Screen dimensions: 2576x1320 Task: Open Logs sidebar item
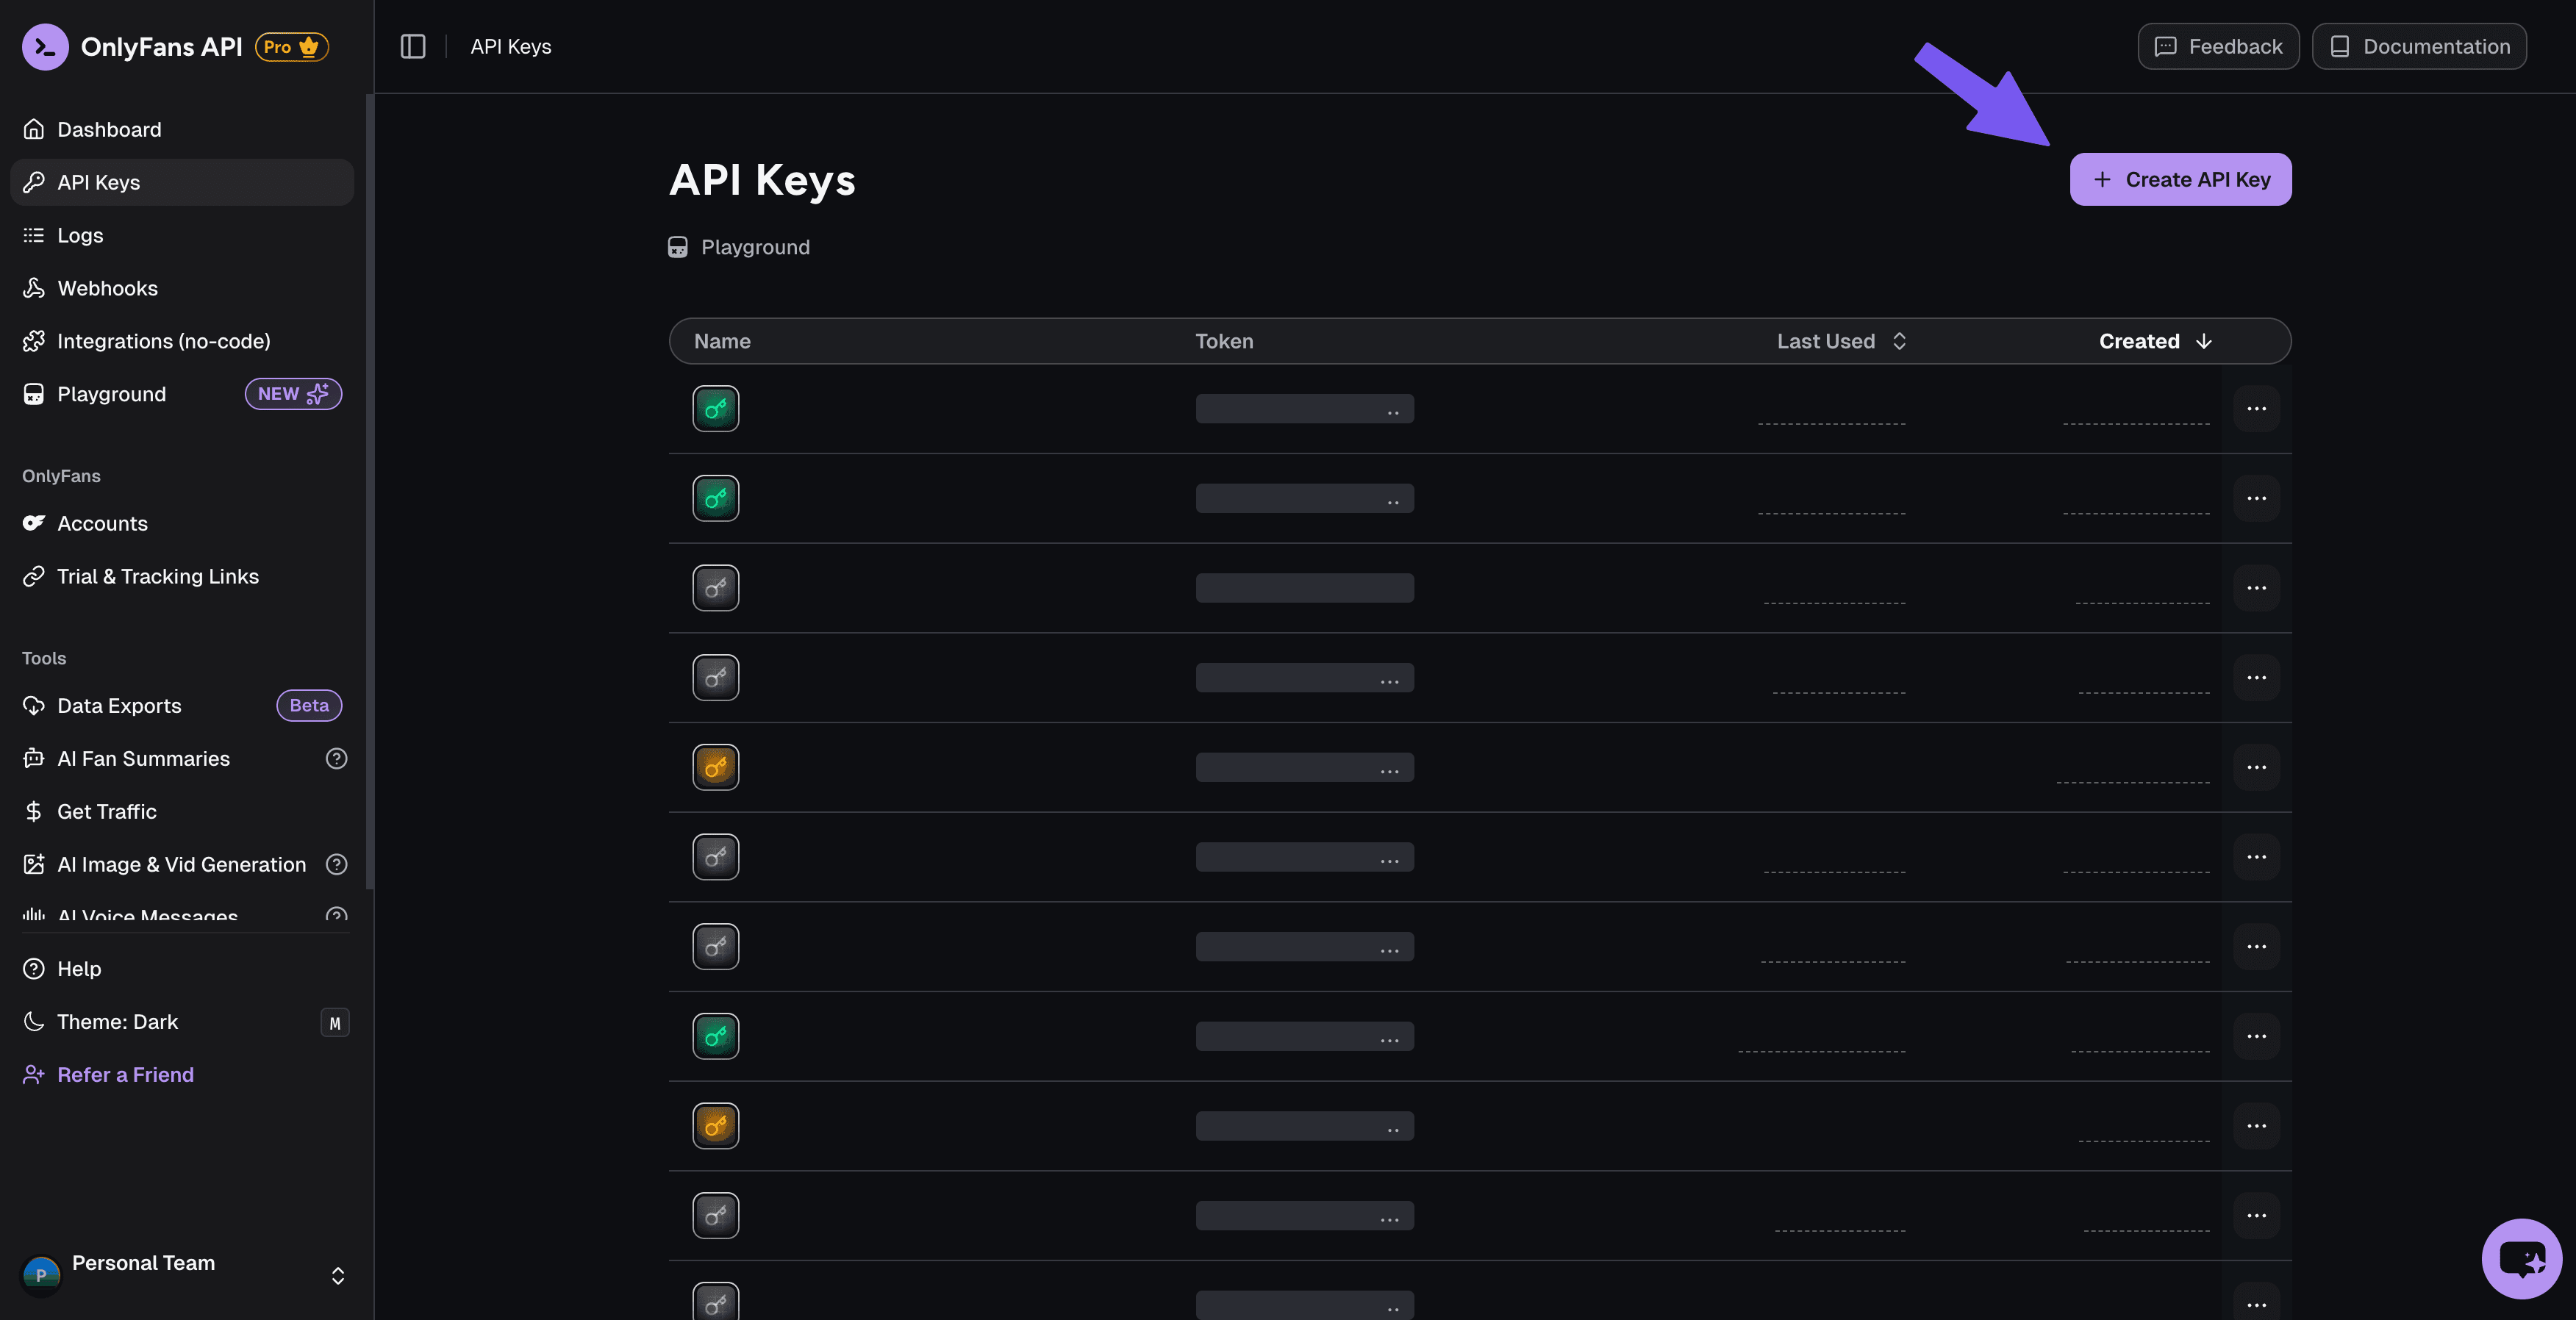(x=80, y=235)
